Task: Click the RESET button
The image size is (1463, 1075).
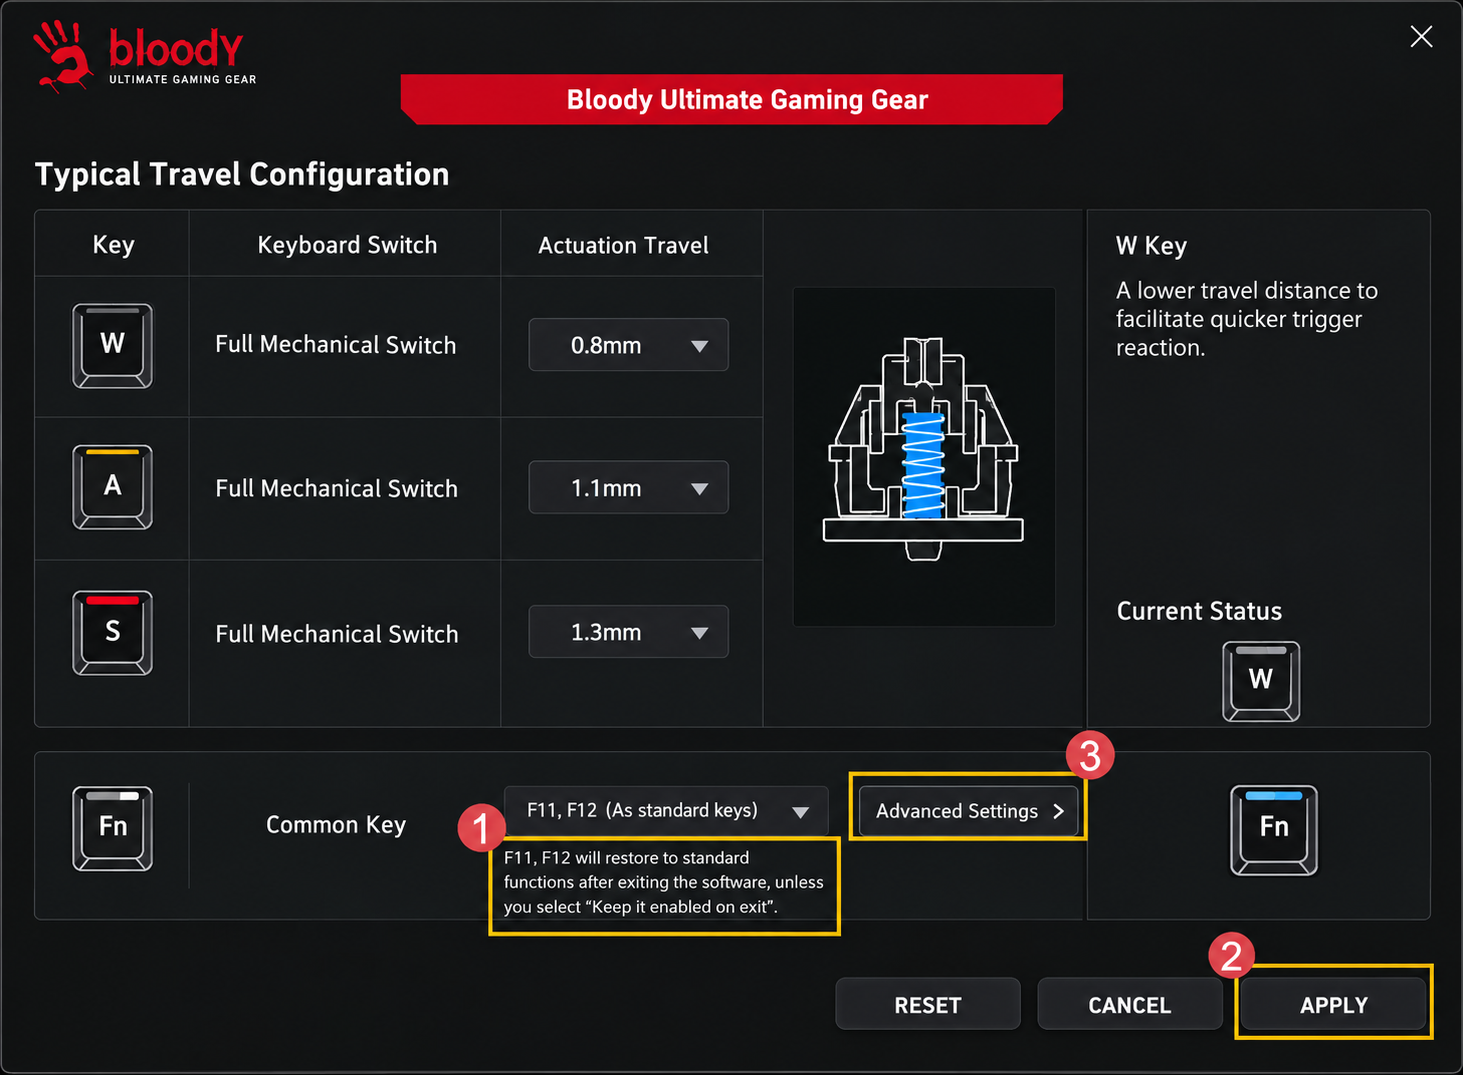Action: 928,1005
